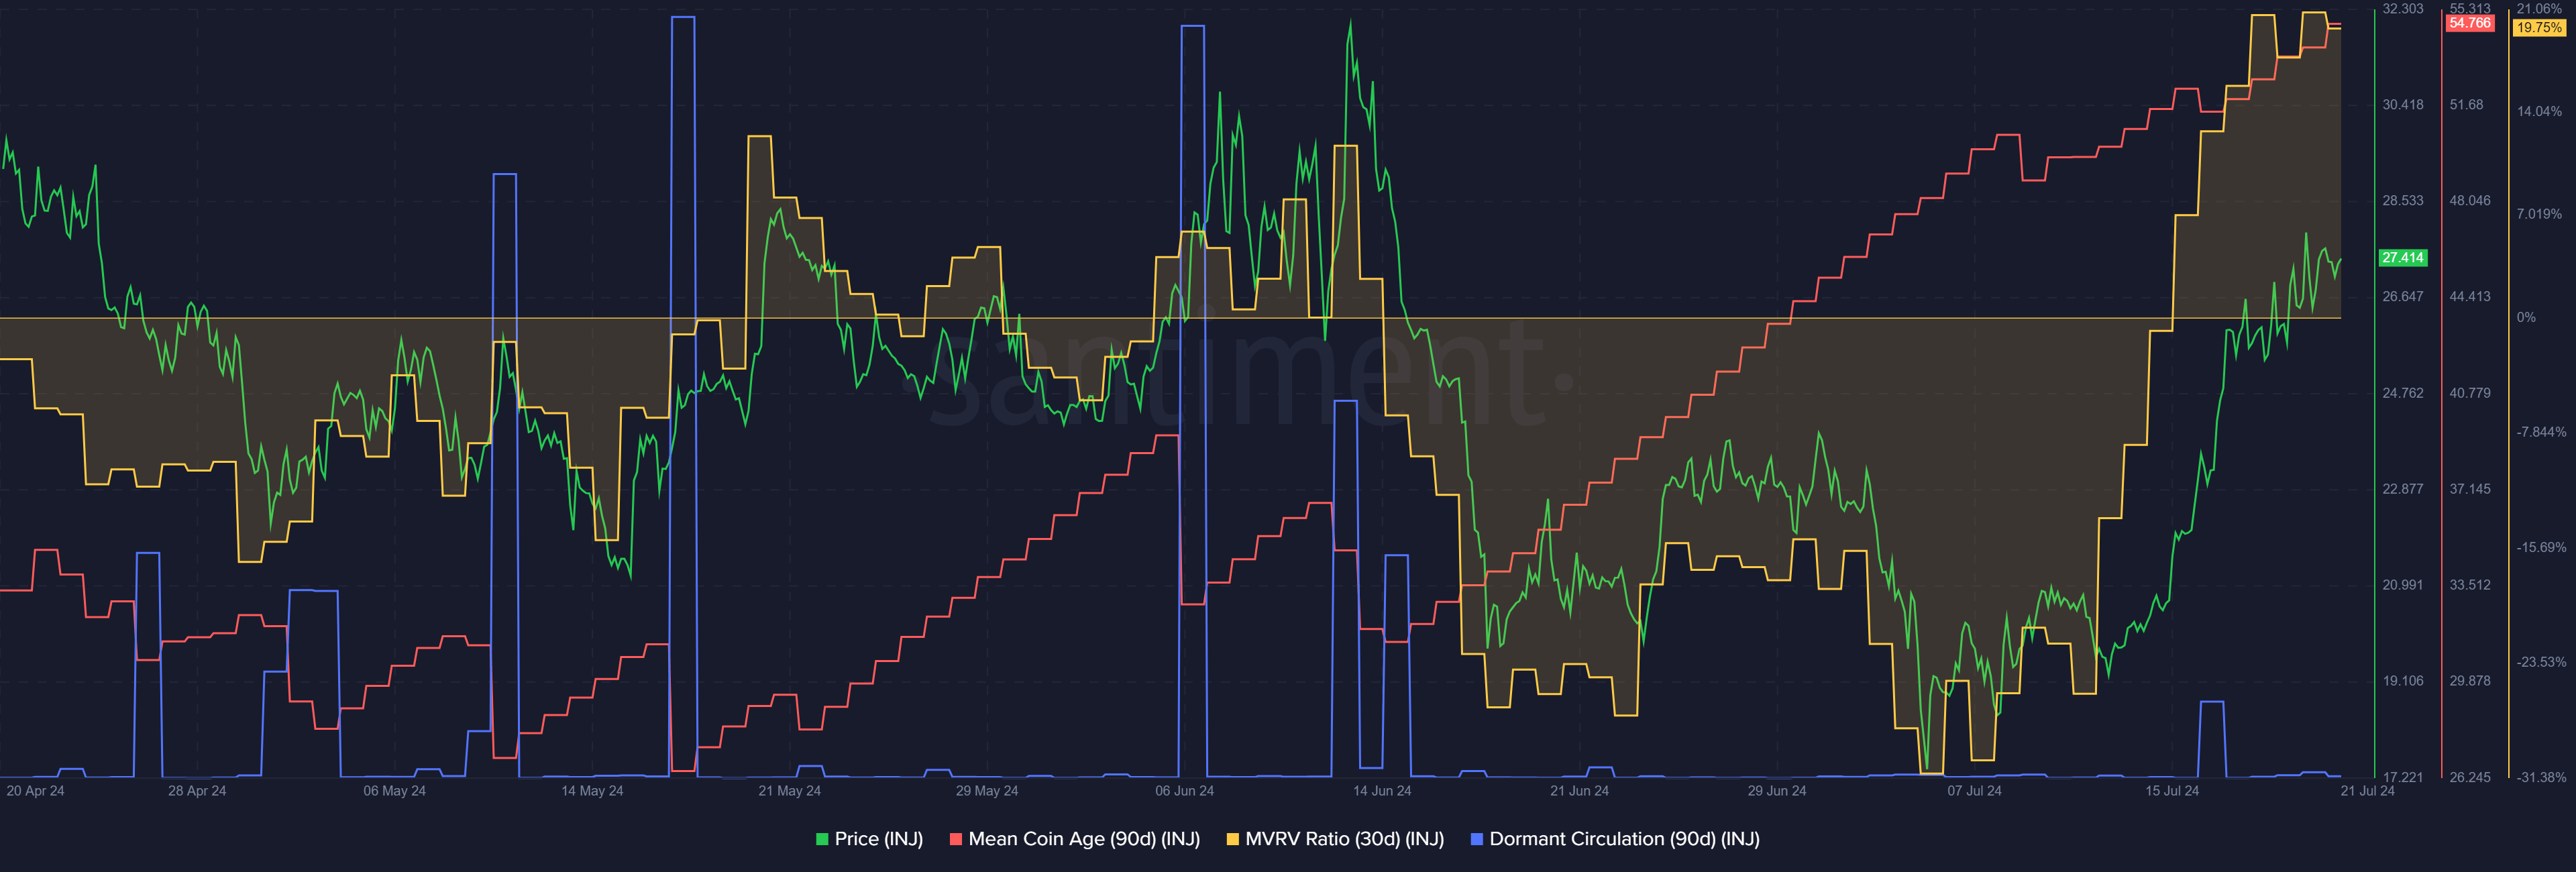Select the 07 Jul 24 date label
Screen dimensions: 2576x872
point(1974,791)
